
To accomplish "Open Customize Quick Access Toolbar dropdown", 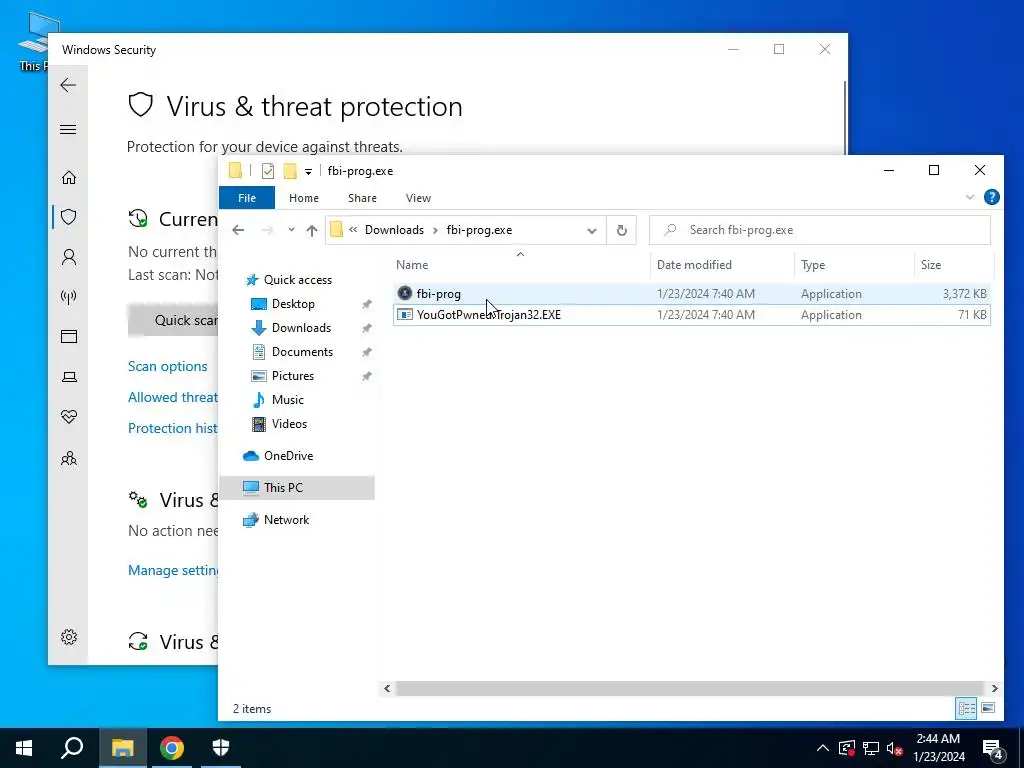I will click(x=308, y=172).
